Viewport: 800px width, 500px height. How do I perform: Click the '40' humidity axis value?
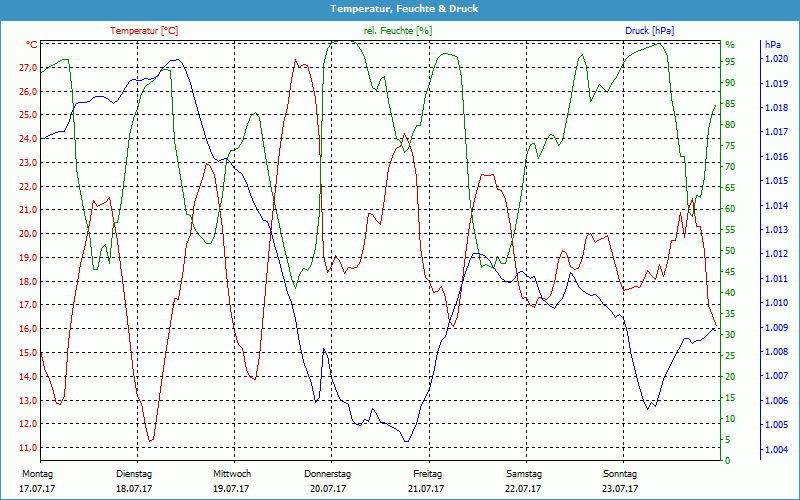730,292
